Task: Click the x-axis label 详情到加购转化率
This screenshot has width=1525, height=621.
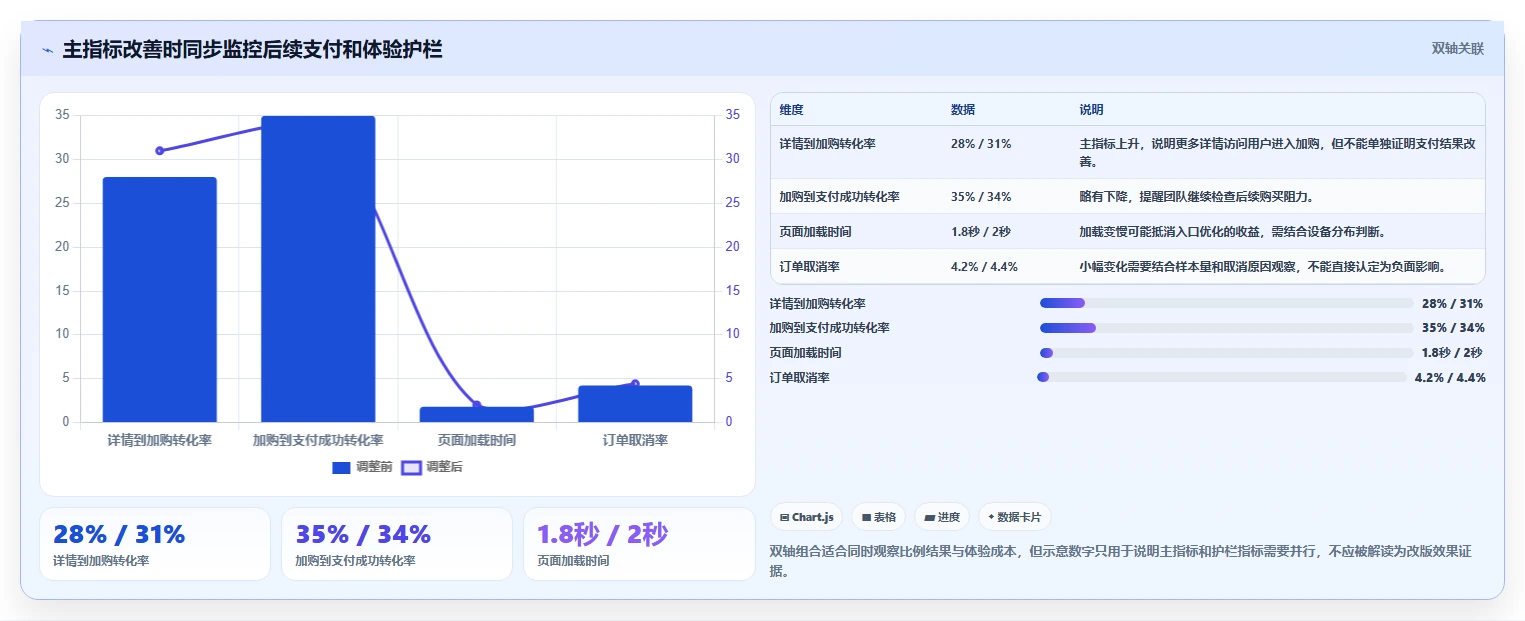Action: point(159,440)
